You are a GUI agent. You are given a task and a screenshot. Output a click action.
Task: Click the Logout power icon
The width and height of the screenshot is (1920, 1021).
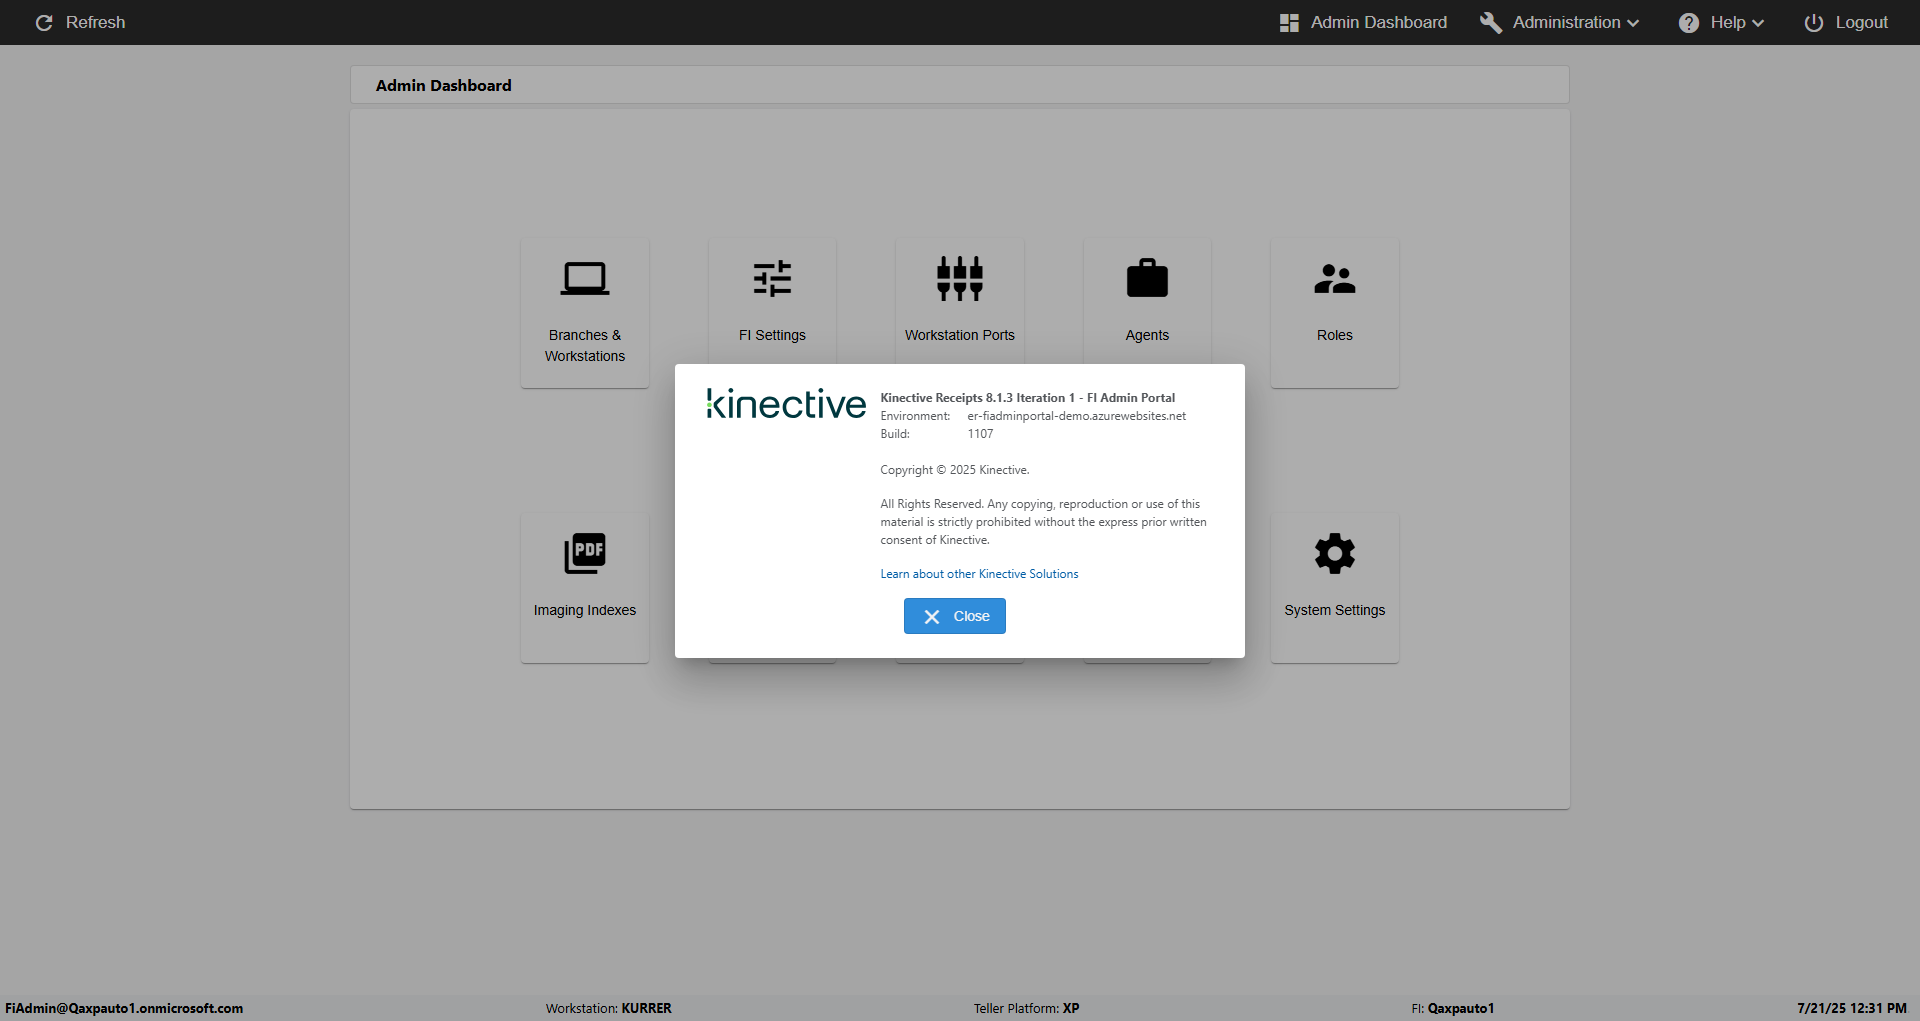1814,23
